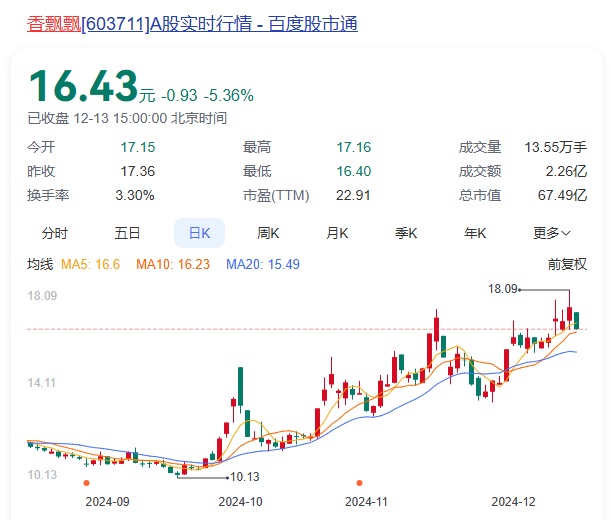Open the 香飘飘 A股实时行情 title link
The height and width of the screenshot is (520, 611).
click(192, 23)
